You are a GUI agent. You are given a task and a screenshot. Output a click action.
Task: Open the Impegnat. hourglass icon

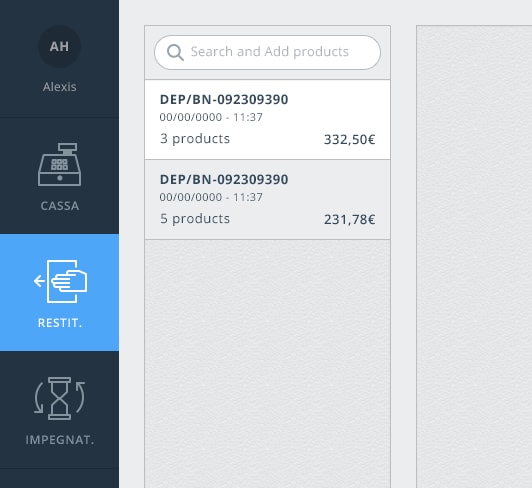click(59, 398)
